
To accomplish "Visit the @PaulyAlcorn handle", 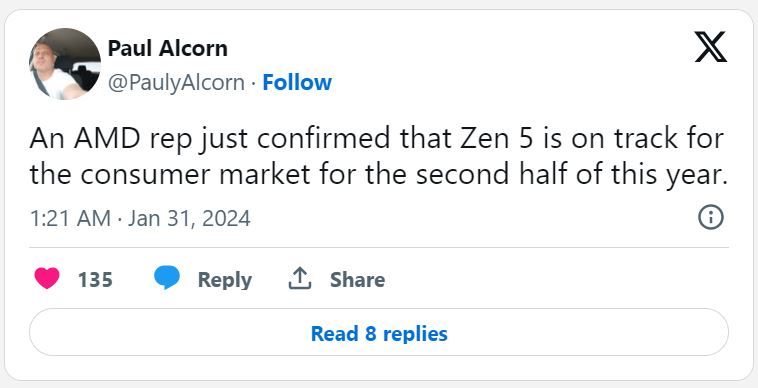I will pos(176,83).
